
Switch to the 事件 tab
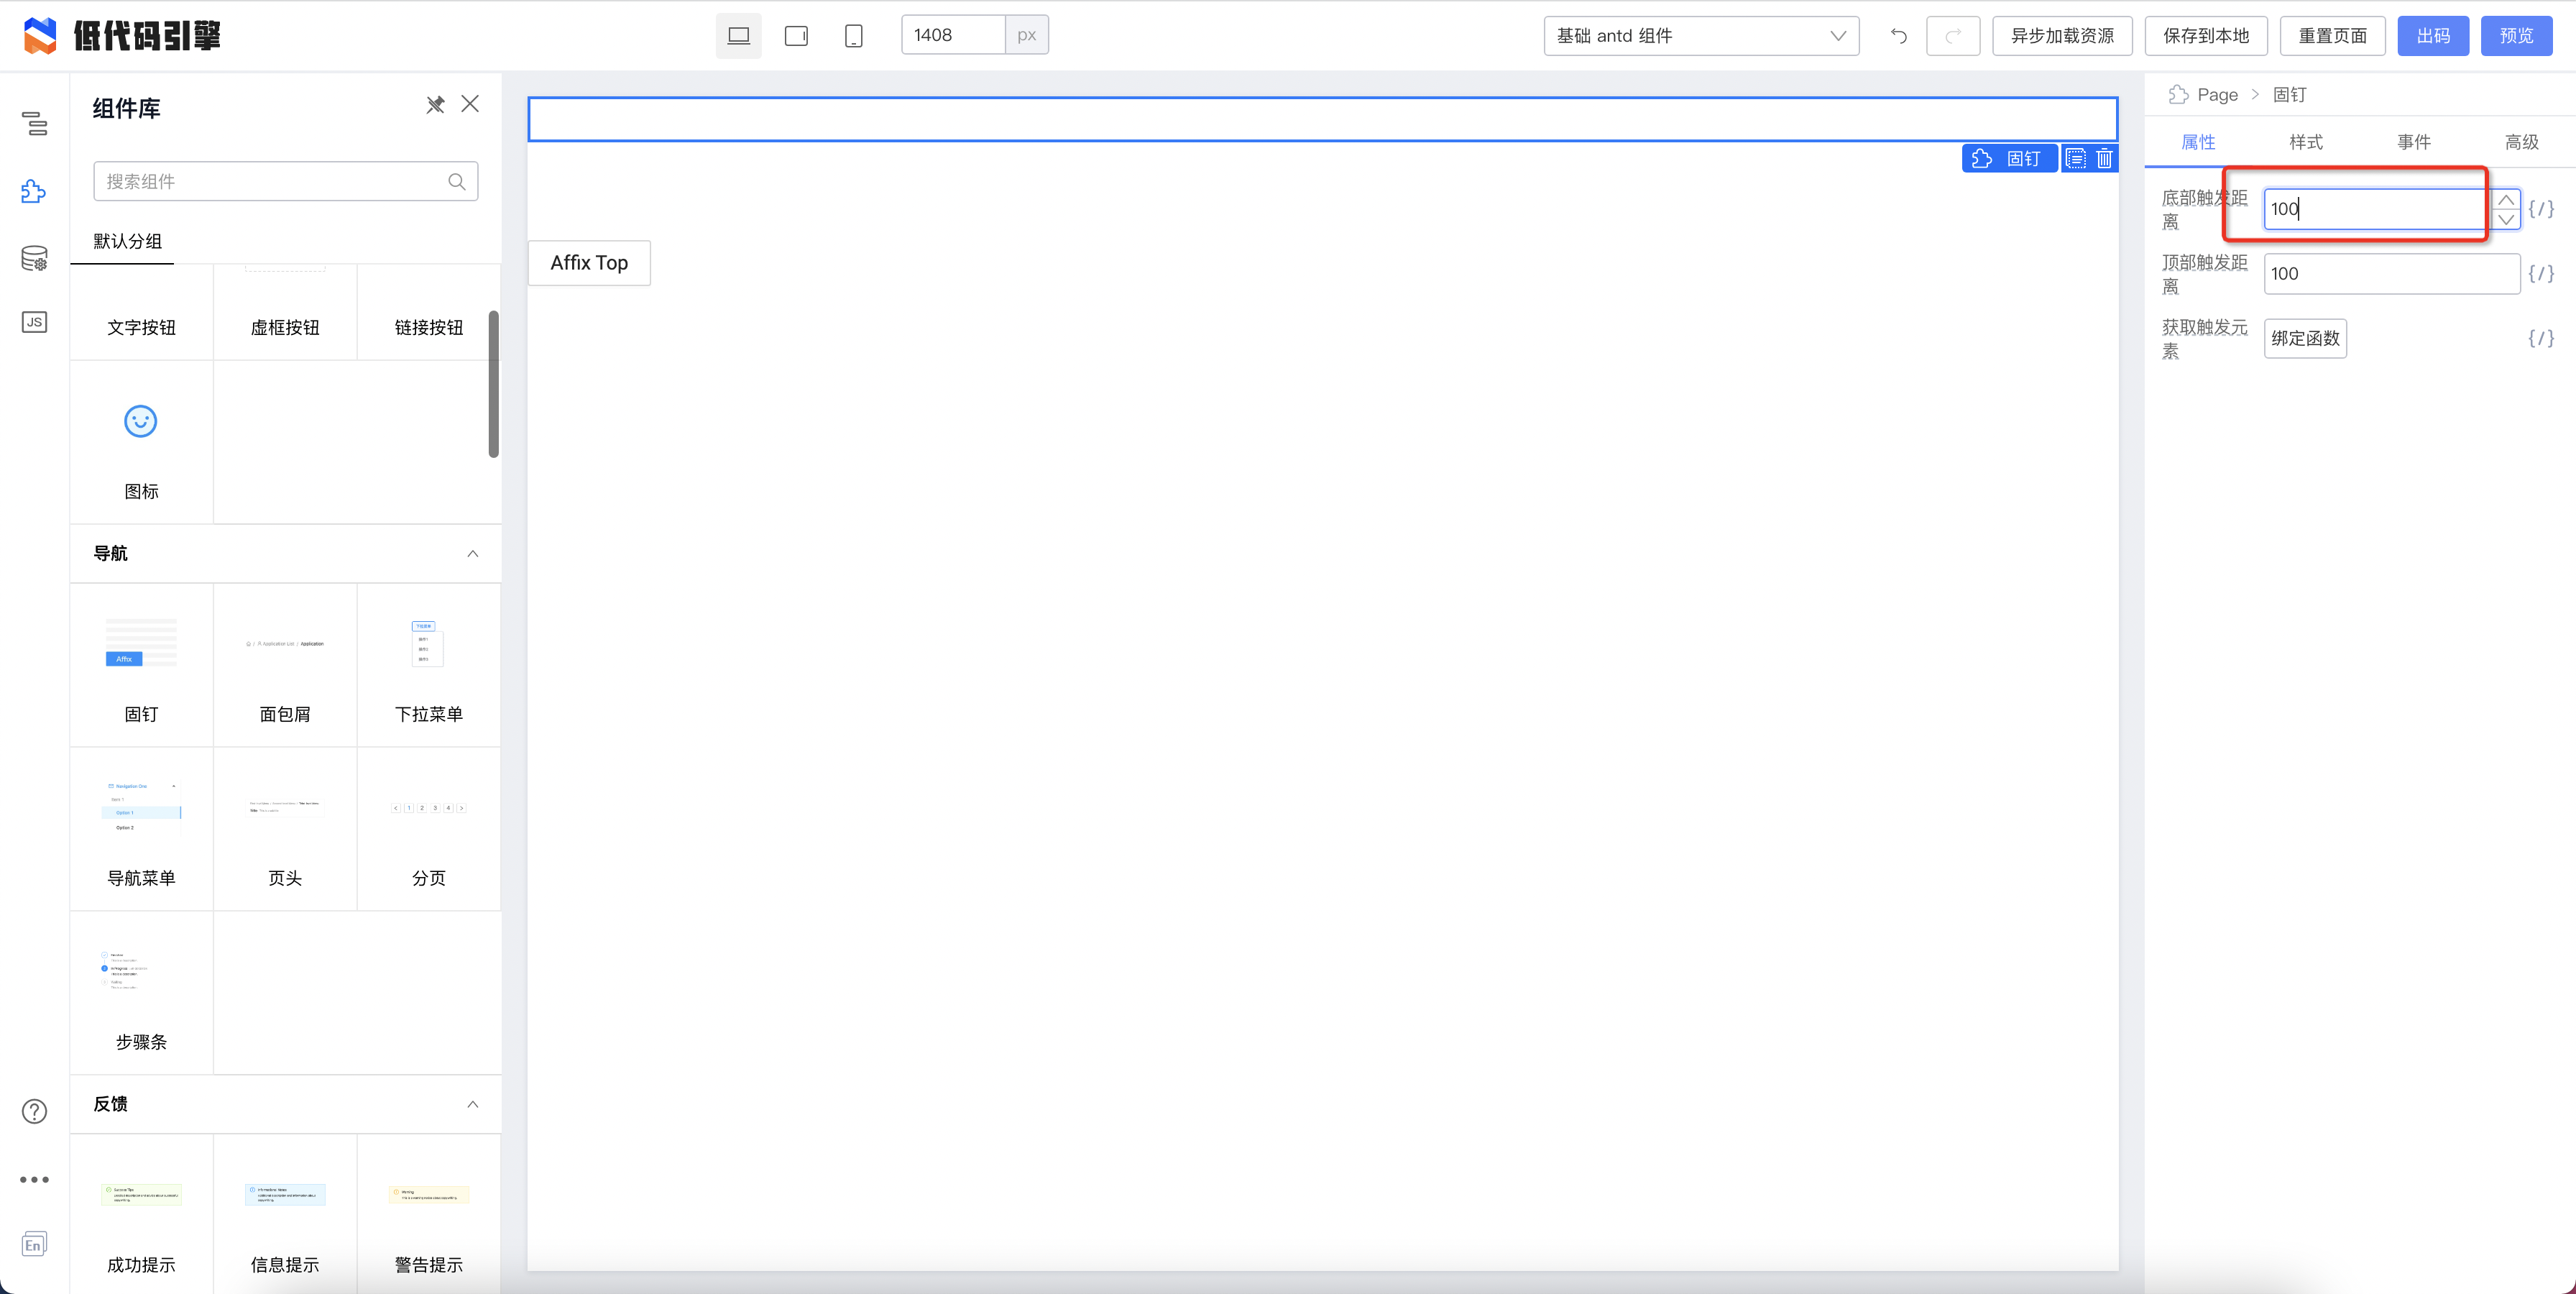click(2414, 142)
